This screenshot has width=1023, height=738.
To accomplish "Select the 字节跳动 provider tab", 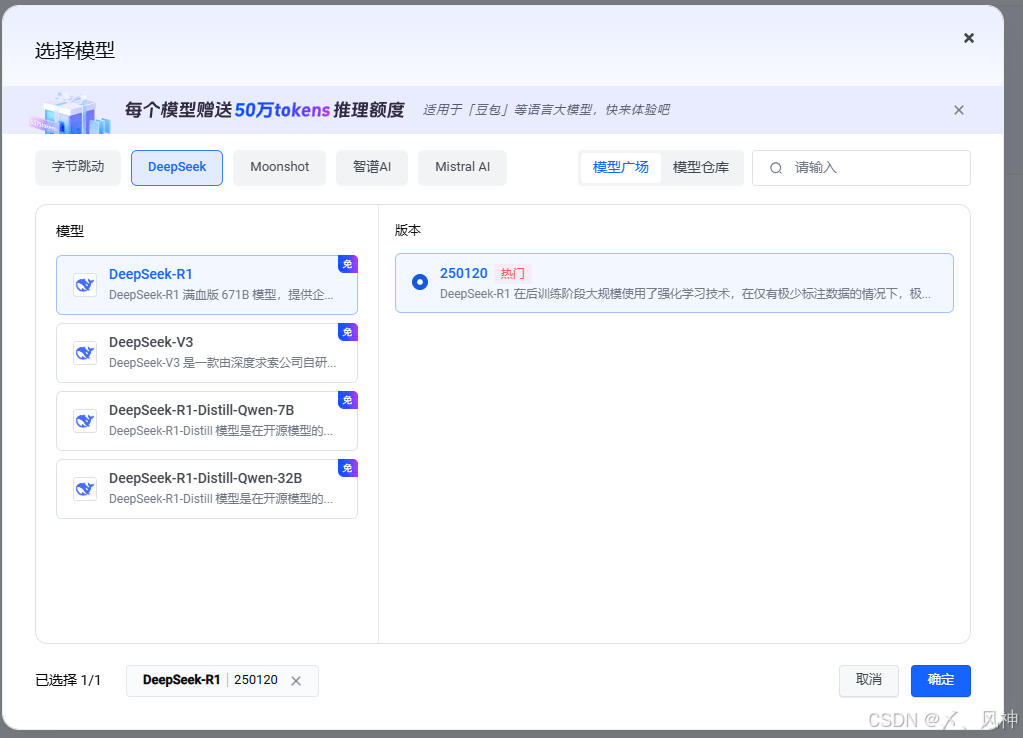I will 78,167.
